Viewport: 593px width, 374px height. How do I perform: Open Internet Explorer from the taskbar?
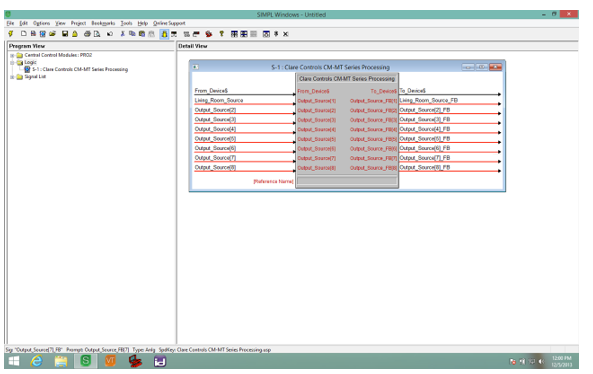click(36, 362)
